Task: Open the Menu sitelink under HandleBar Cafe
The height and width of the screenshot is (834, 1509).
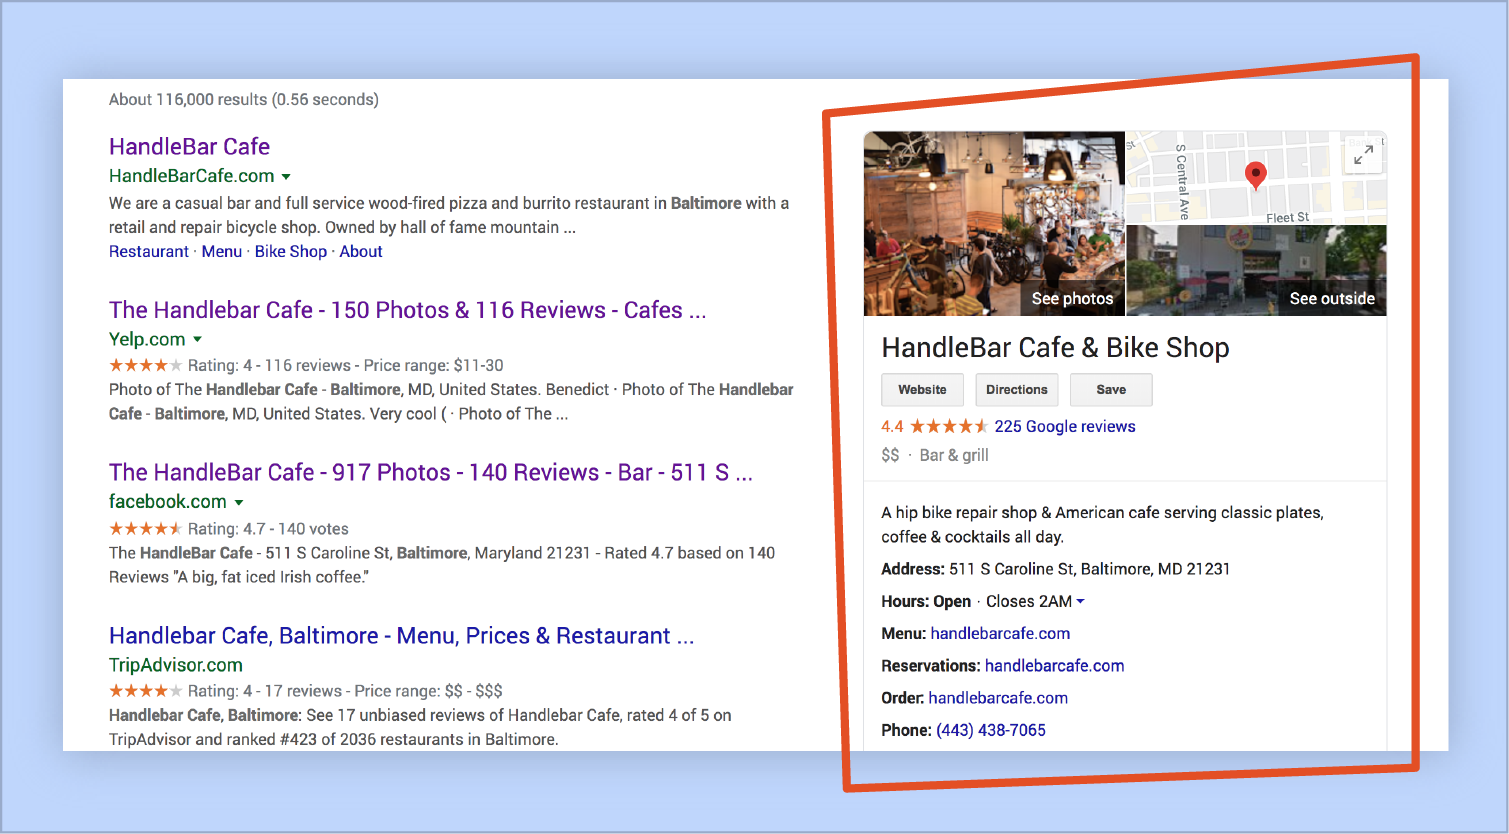Action: pyautogui.click(x=222, y=252)
